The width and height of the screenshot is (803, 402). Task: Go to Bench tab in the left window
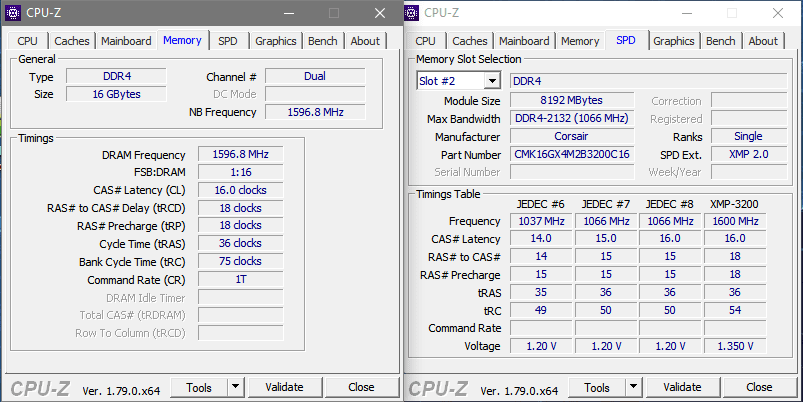323,41
